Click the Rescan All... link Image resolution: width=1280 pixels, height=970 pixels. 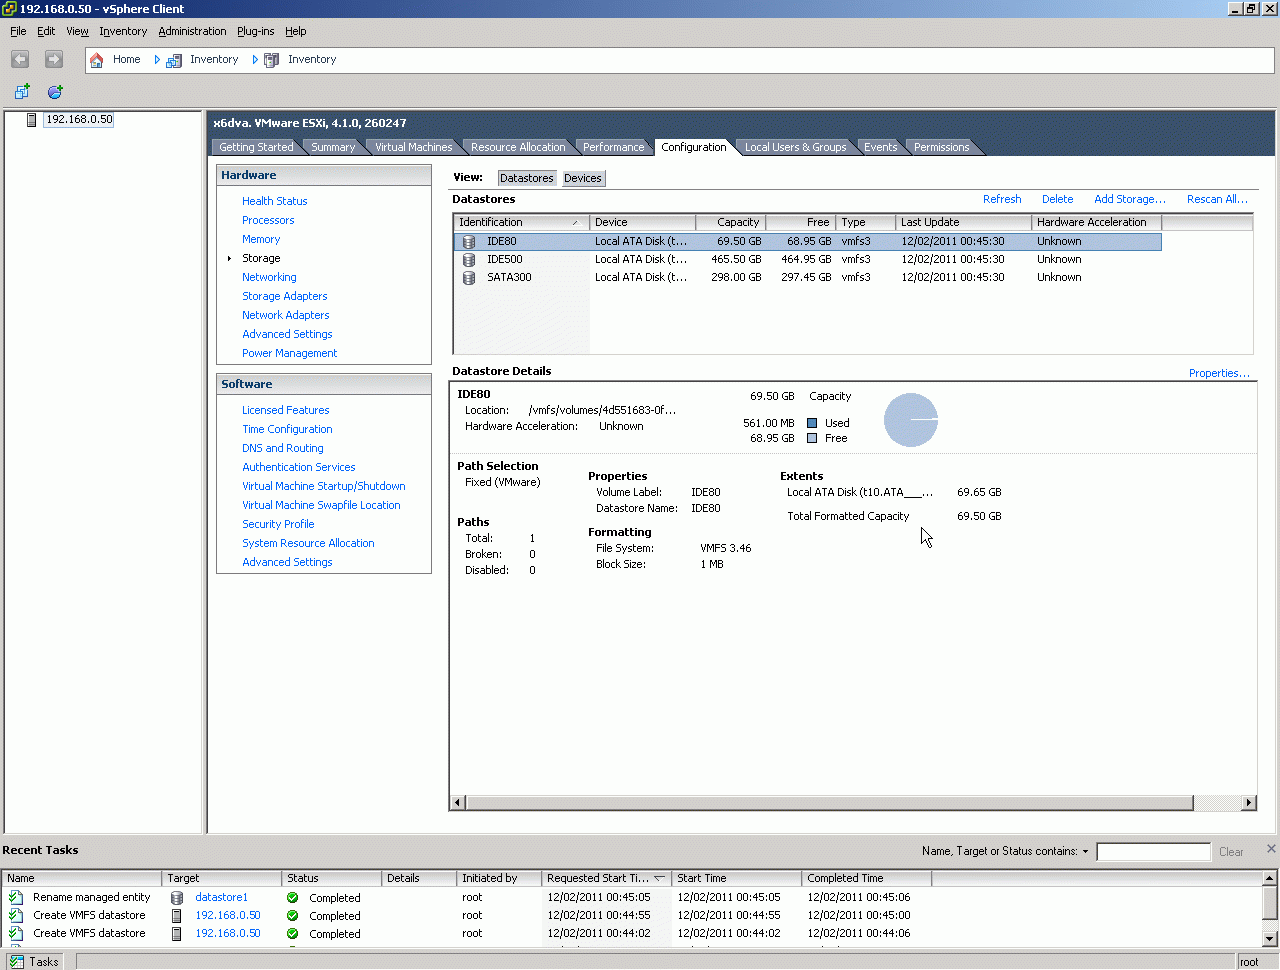click(1217, 199)
